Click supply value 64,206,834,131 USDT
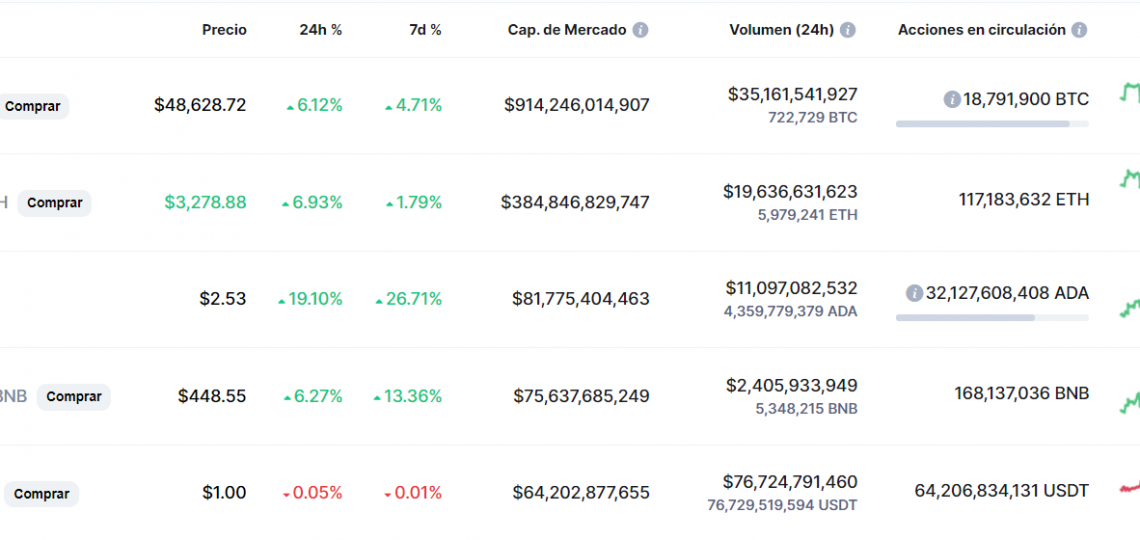Viewport: 1140px width, 540px height. click(x=1002, y=491)
